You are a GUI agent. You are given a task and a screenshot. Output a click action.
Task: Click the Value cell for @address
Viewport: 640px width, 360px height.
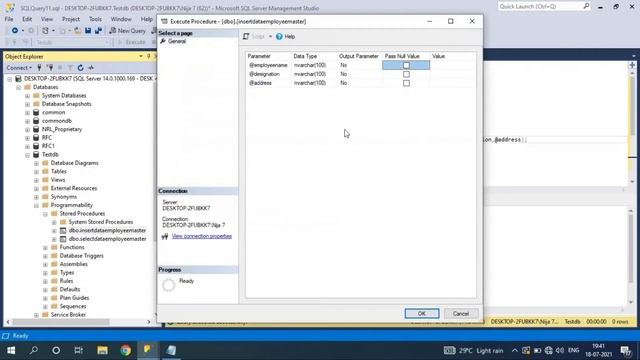(453, 83)
